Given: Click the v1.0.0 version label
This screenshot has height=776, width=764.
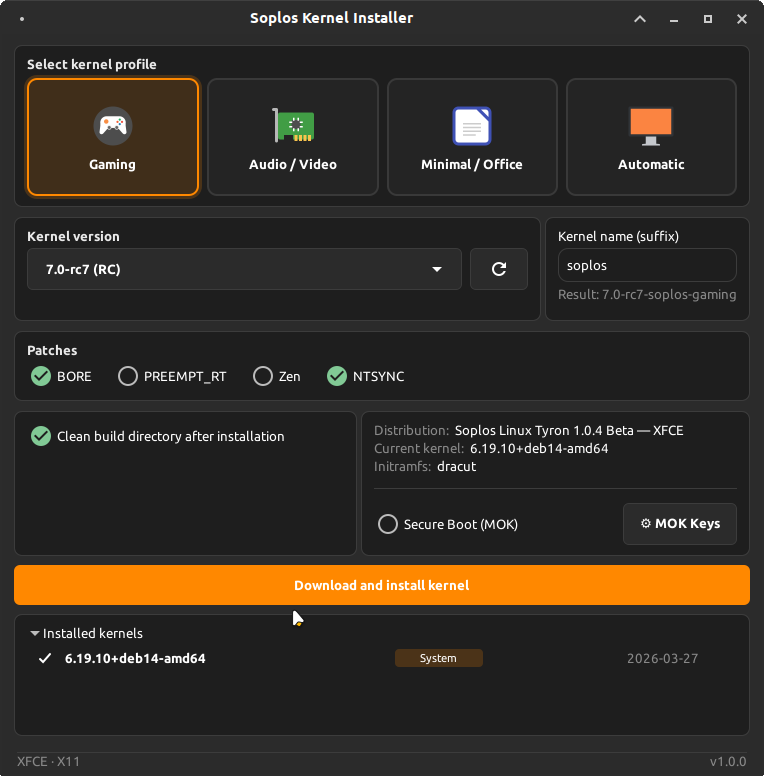Looking at the screenshot, I should 728,761.
